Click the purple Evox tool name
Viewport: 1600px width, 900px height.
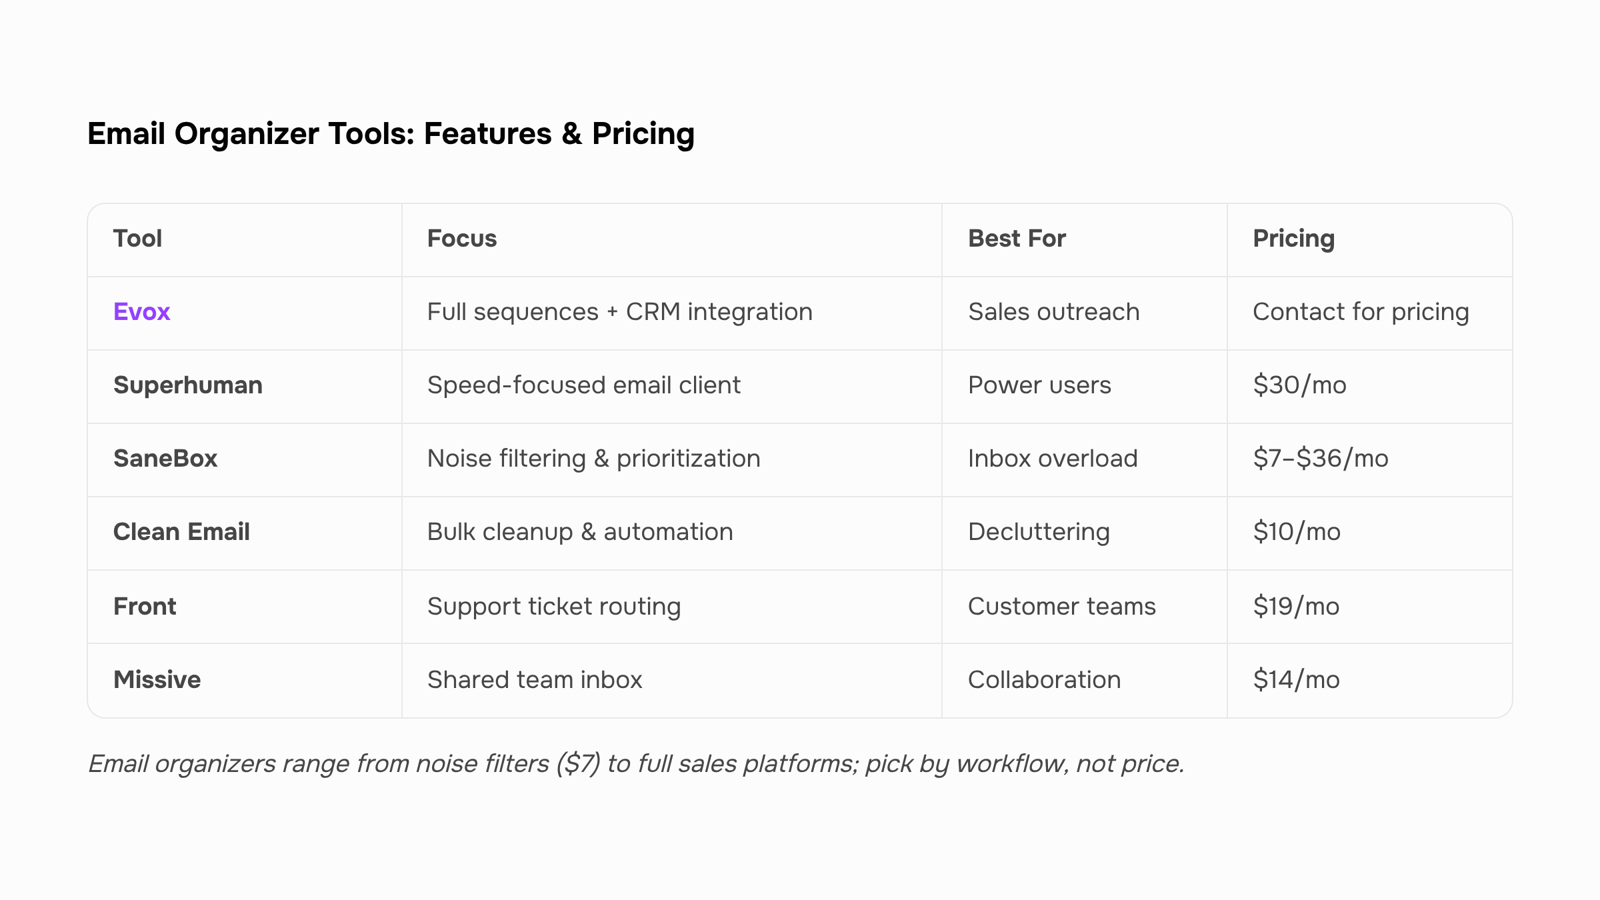(x=141, y=312)
